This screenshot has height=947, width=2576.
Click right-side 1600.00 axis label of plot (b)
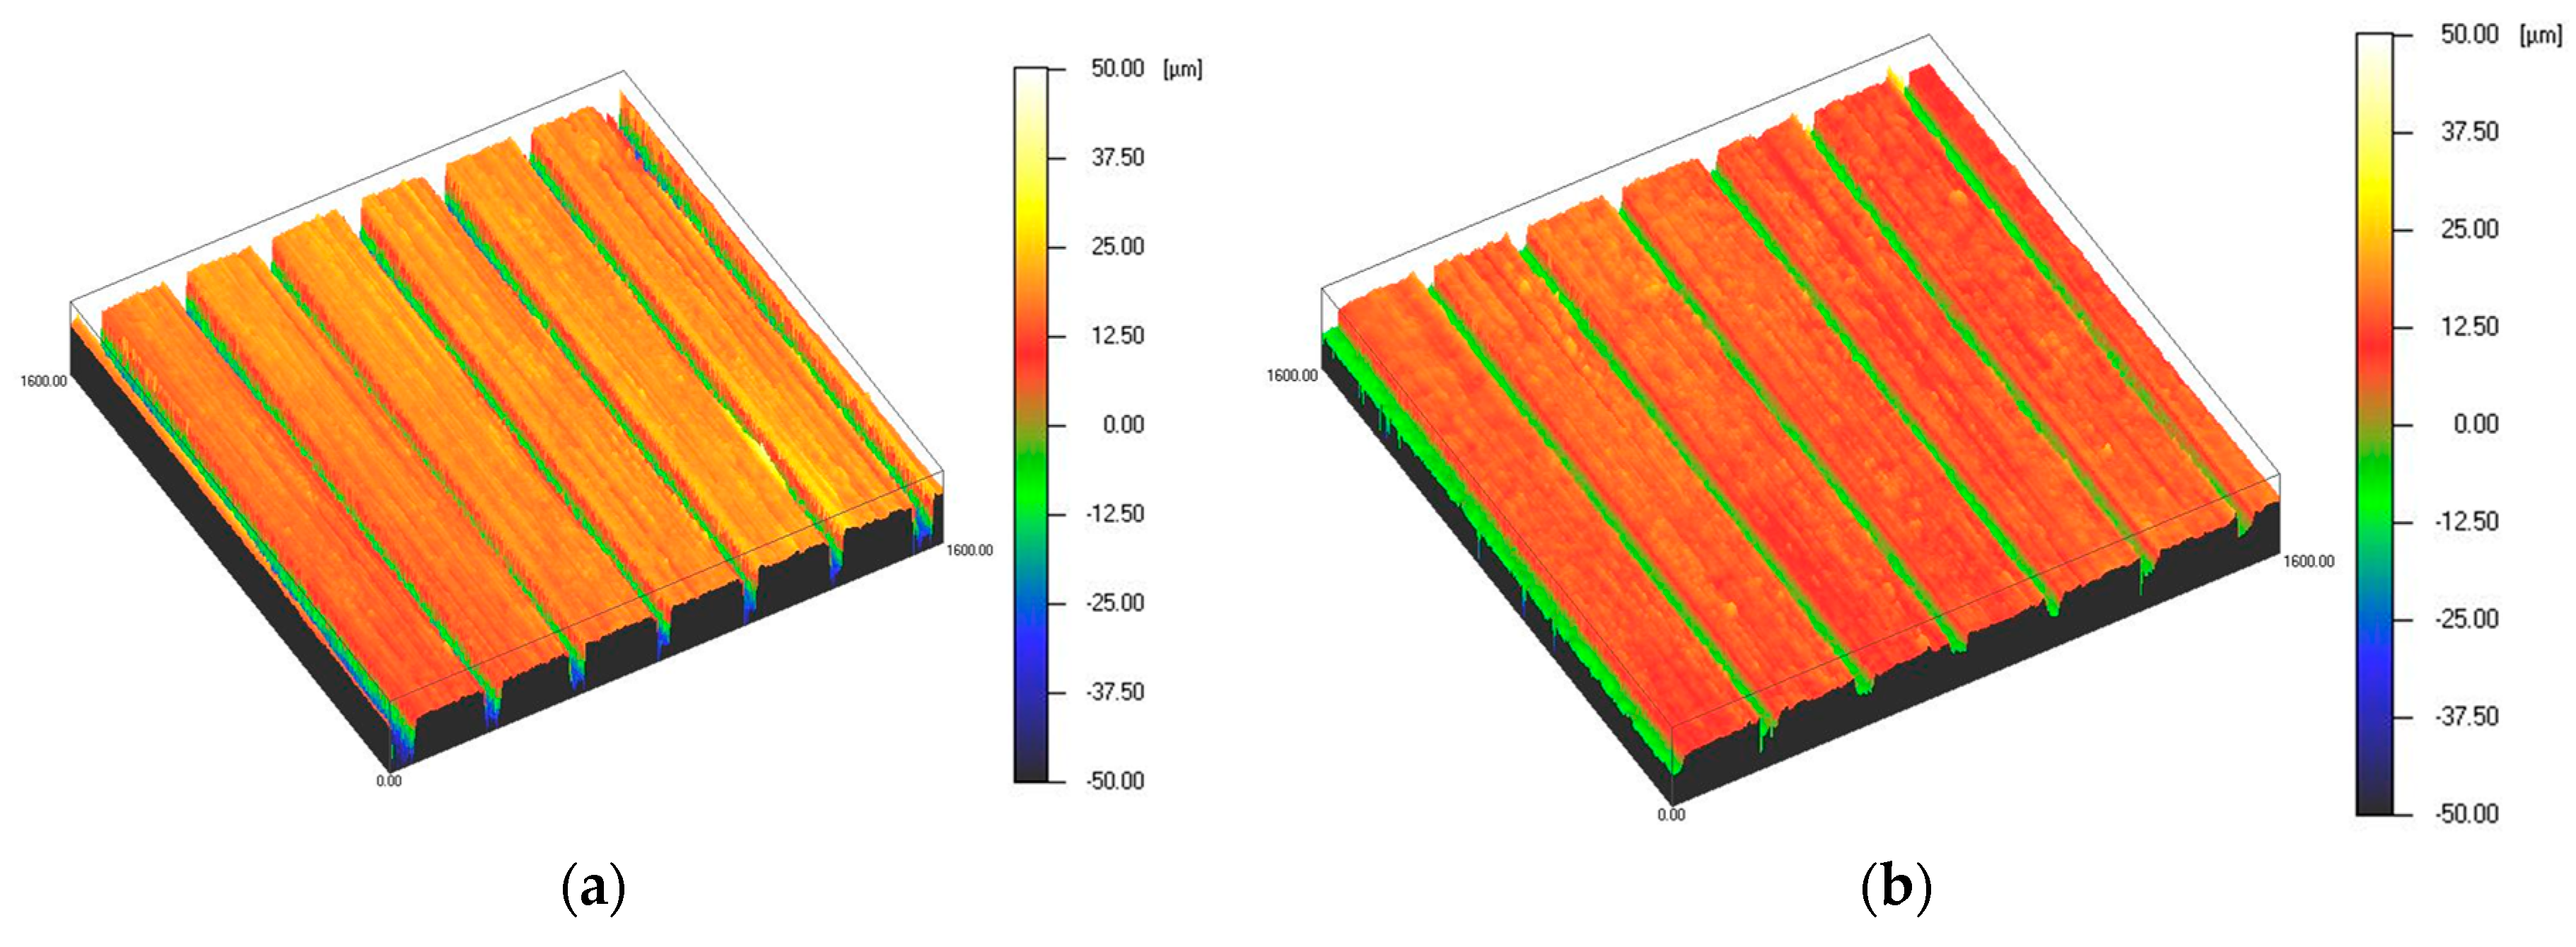click(x=2309, y=562)
